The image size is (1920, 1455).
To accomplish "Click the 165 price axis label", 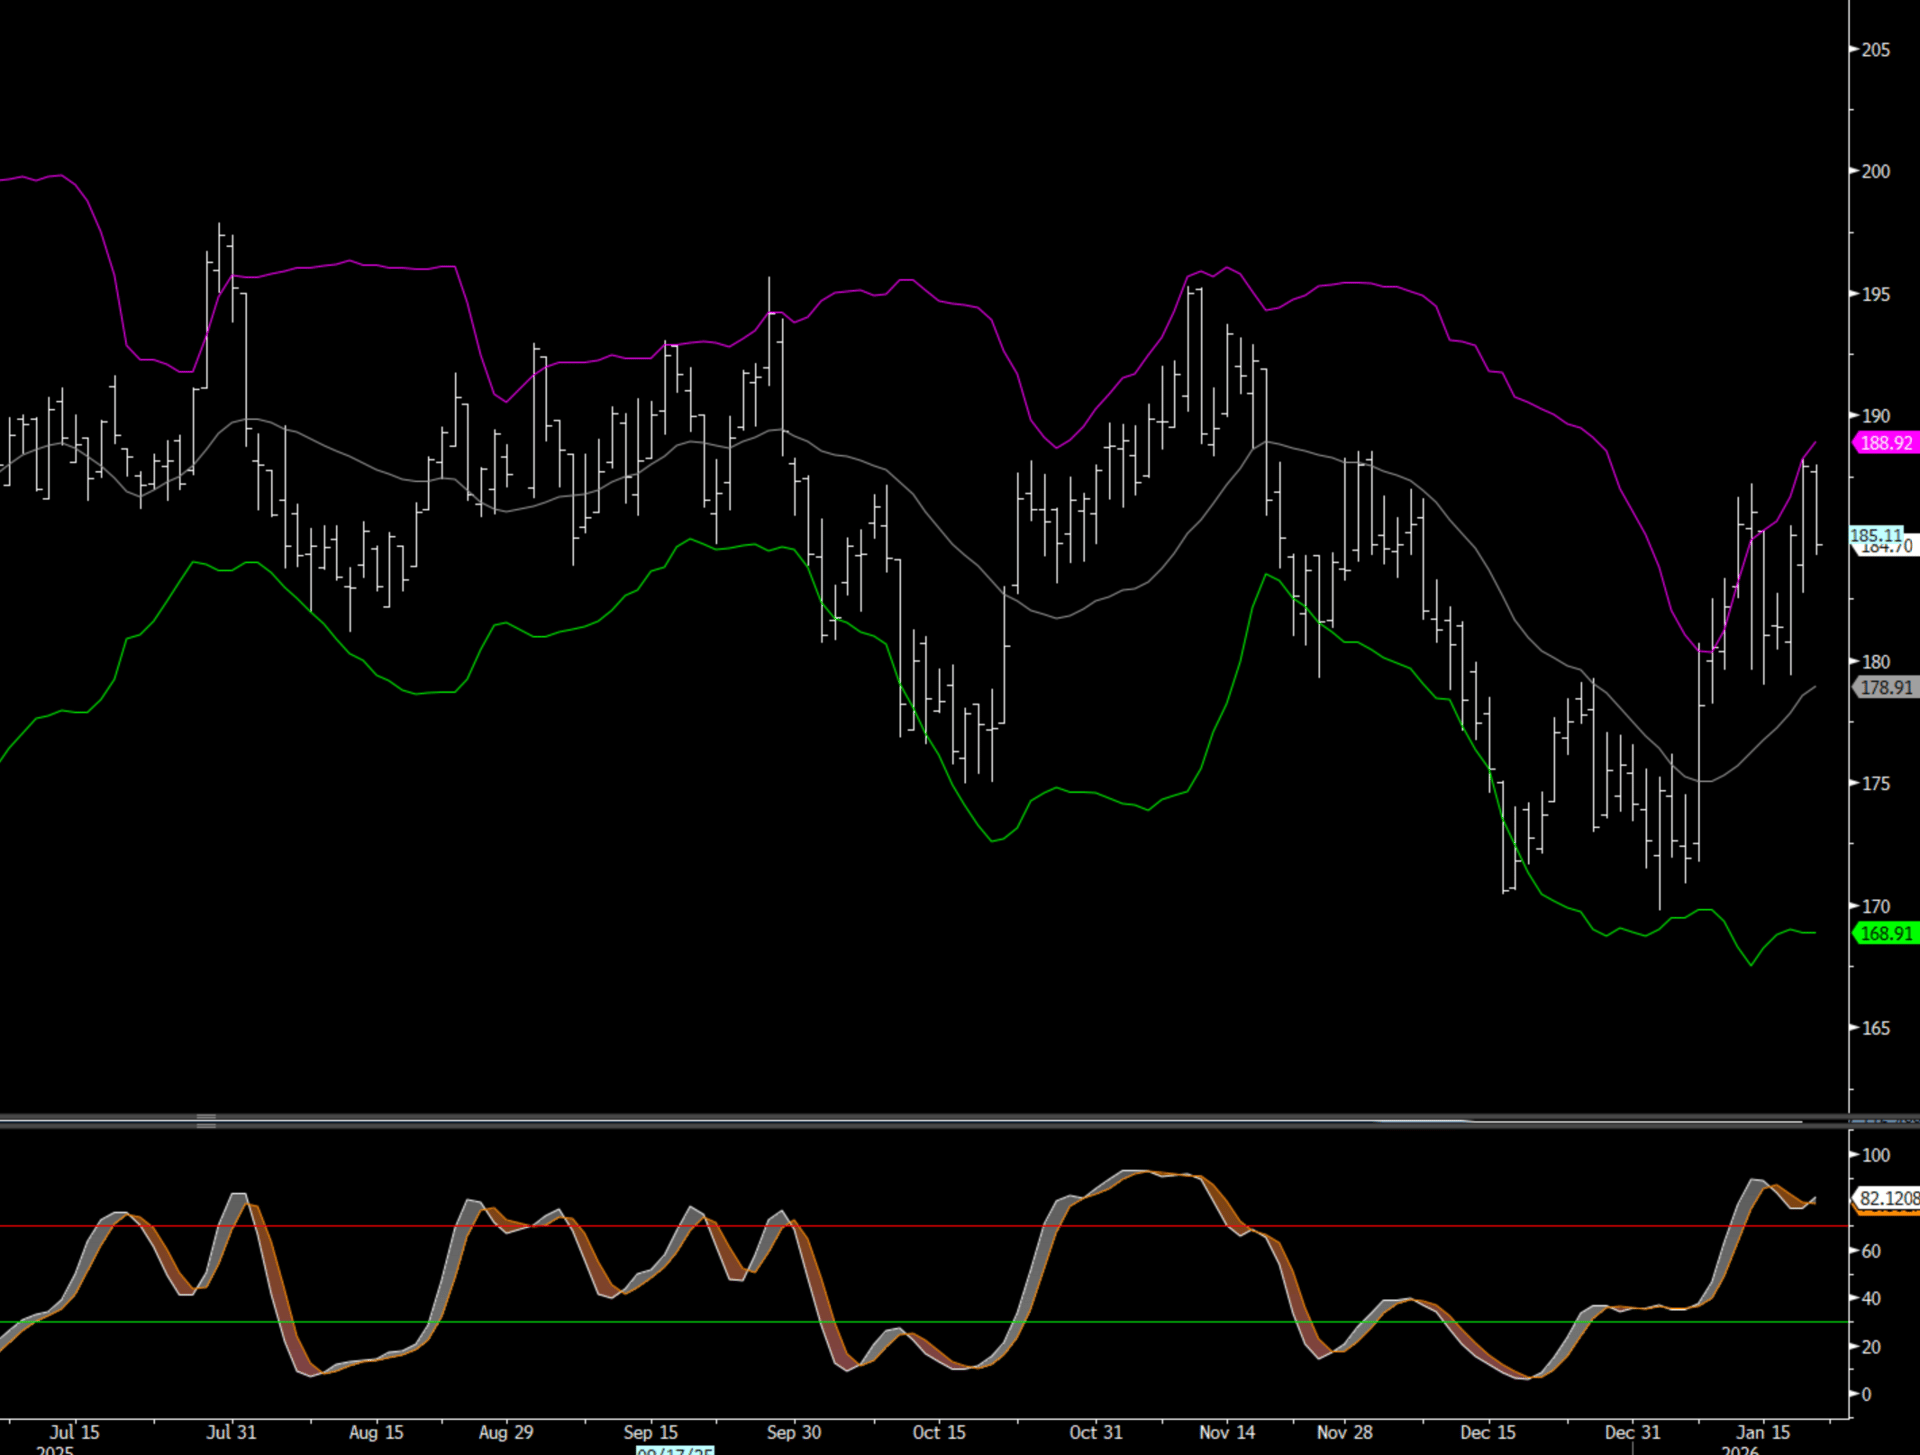I will click(x=1876, y=1028).
